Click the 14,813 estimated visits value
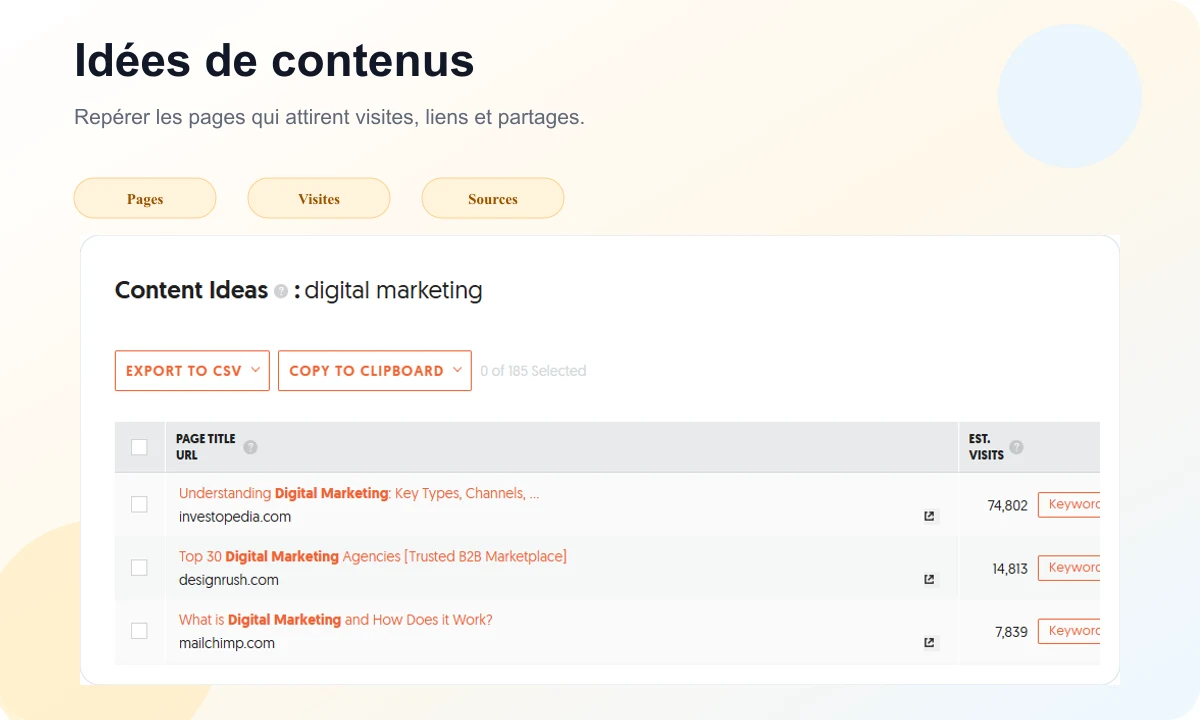This screenshot has height=720, width=1200. click(1010, 569)
